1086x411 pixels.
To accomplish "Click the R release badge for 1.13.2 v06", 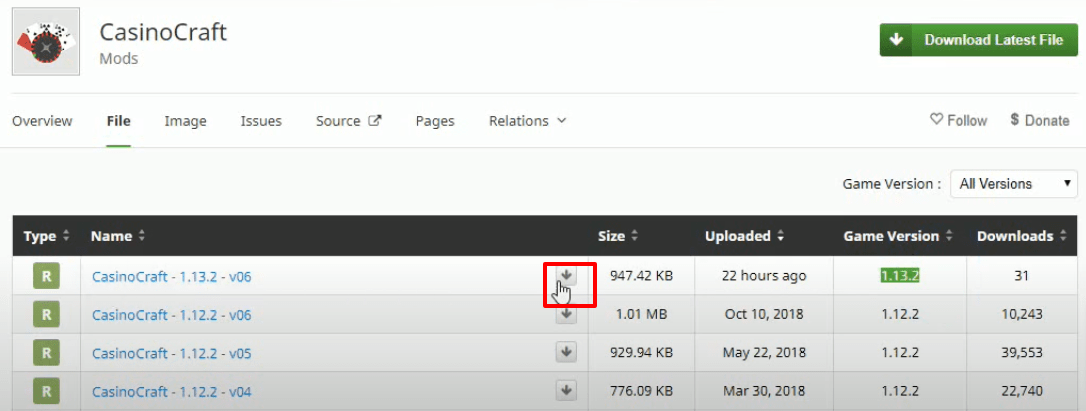I will tap(46, 275).
